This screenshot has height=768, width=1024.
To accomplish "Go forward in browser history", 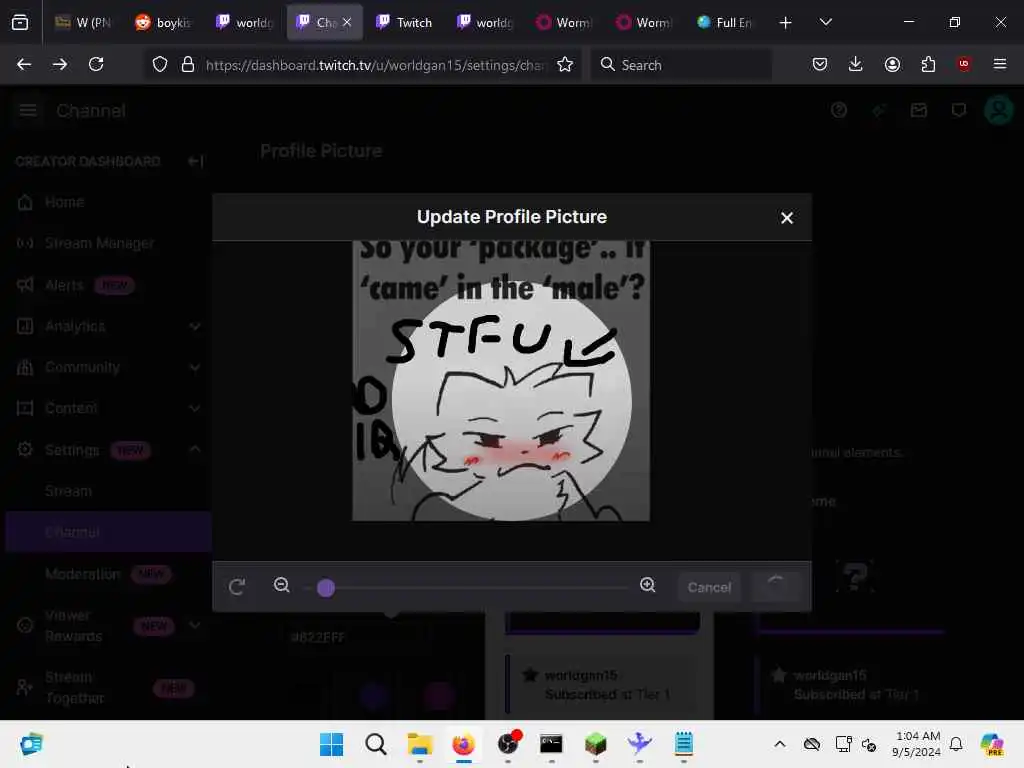I will [x=60, y=64].
